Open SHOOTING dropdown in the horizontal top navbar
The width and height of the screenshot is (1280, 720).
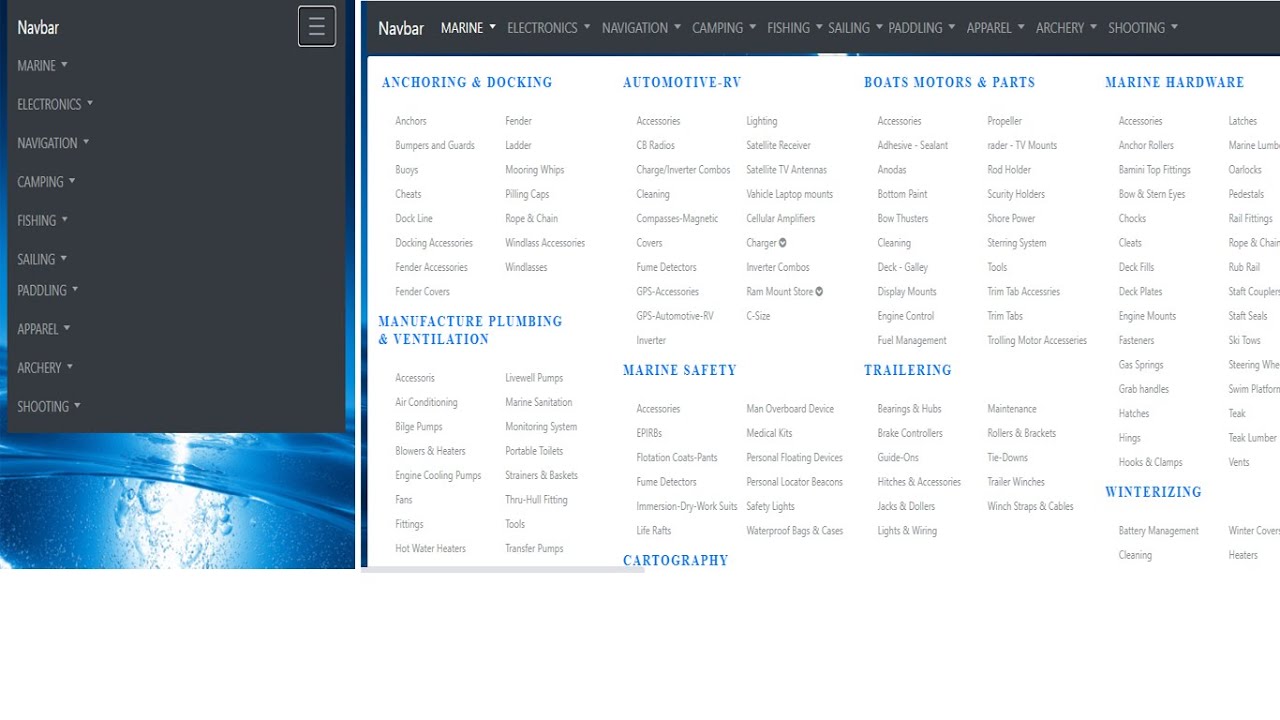point(1143,28)
